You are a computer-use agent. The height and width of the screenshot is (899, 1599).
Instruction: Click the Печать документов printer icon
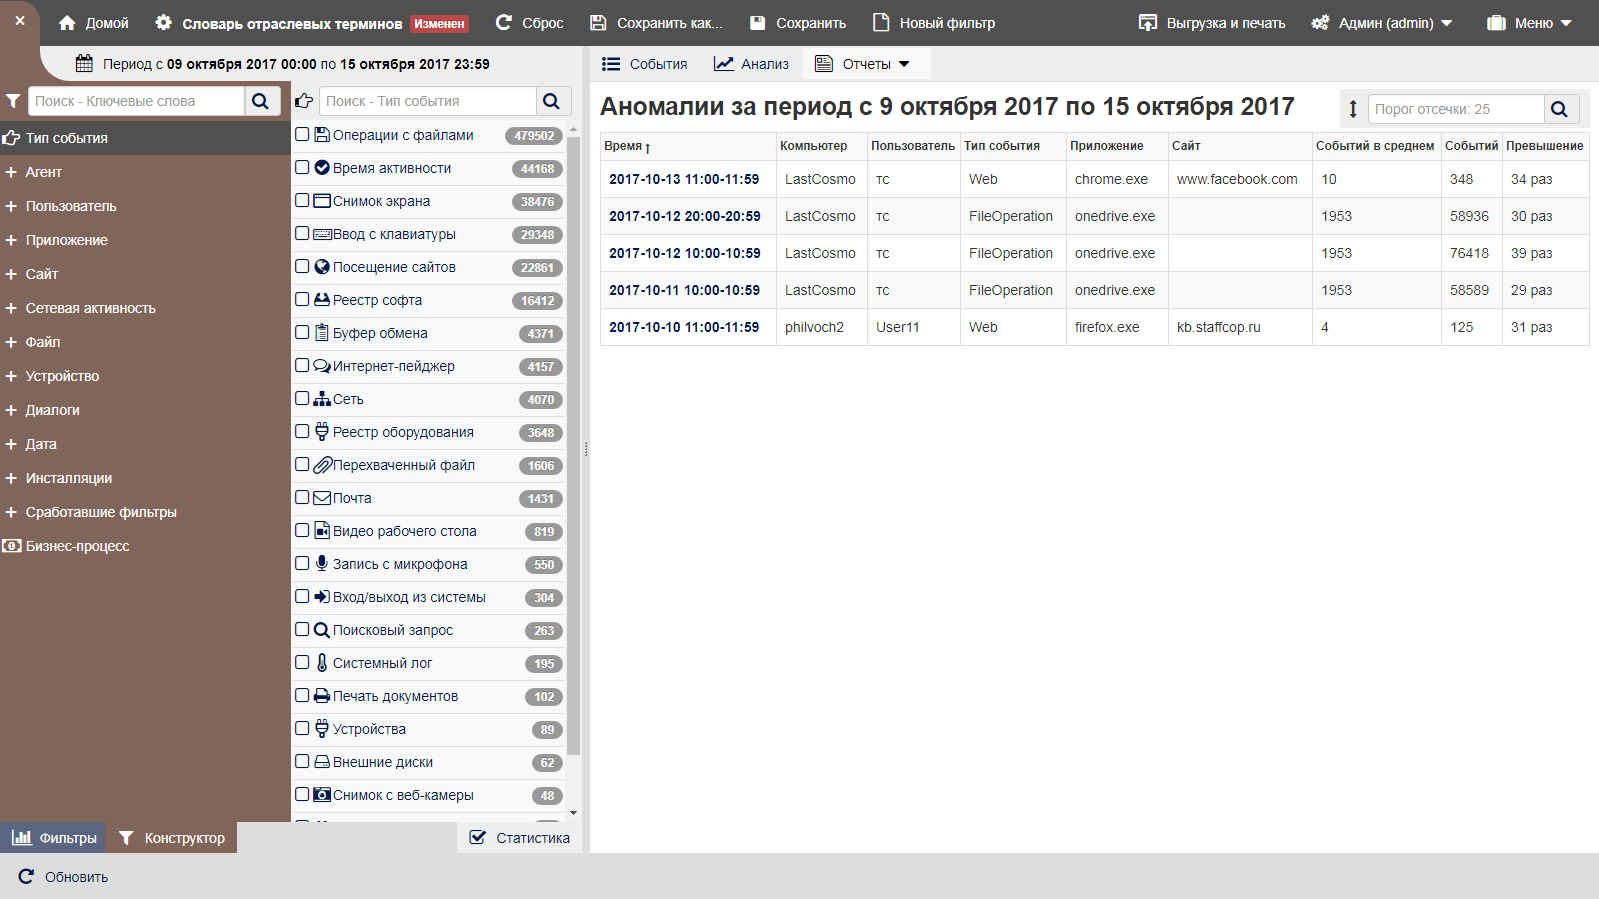(322, 696)
